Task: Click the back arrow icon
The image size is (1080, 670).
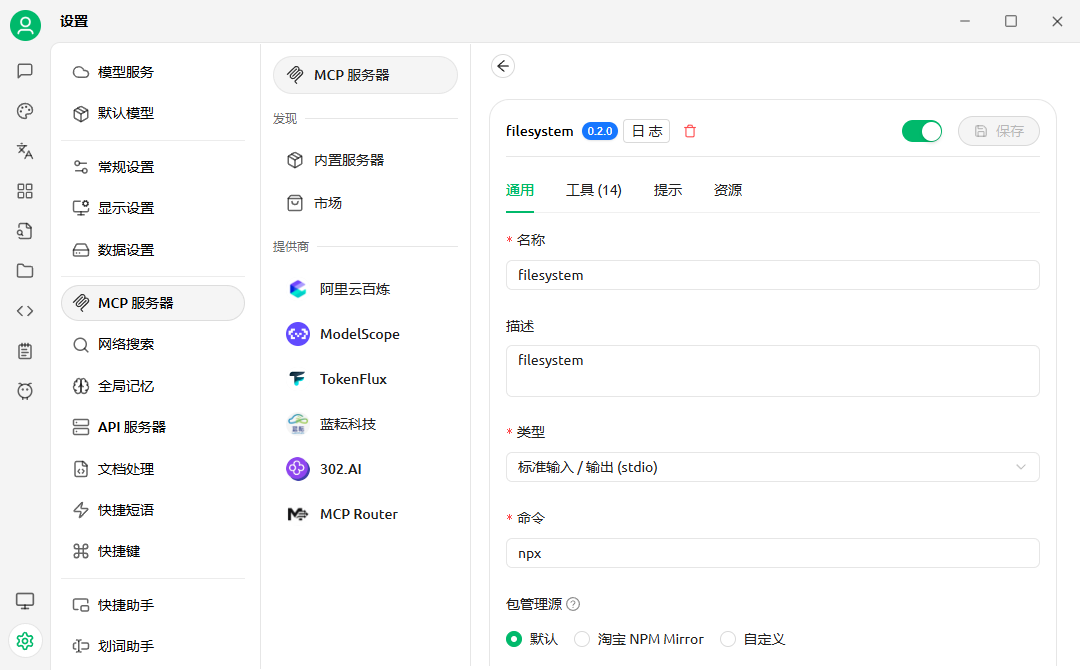Action: [x=503, y=66]
